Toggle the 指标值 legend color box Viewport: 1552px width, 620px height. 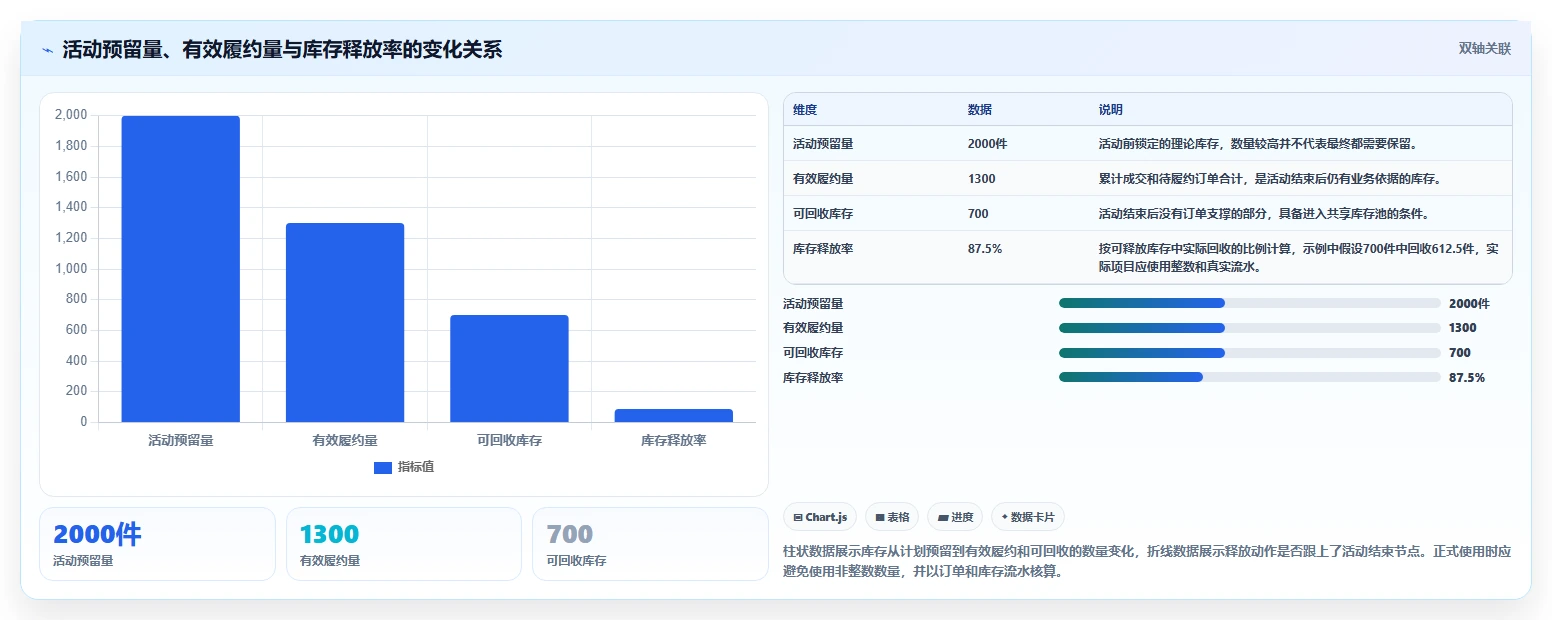pyautogui.click(x=383, y=467)
